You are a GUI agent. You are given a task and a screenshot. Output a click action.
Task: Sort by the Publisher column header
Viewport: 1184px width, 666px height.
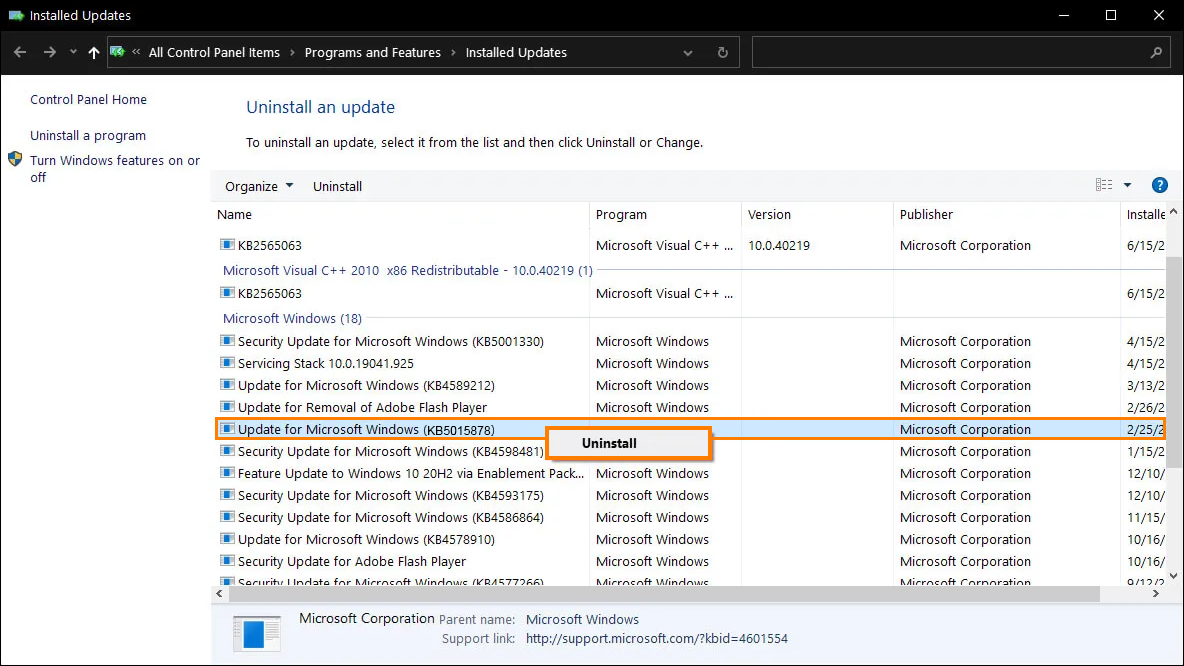coord(1007,214)
